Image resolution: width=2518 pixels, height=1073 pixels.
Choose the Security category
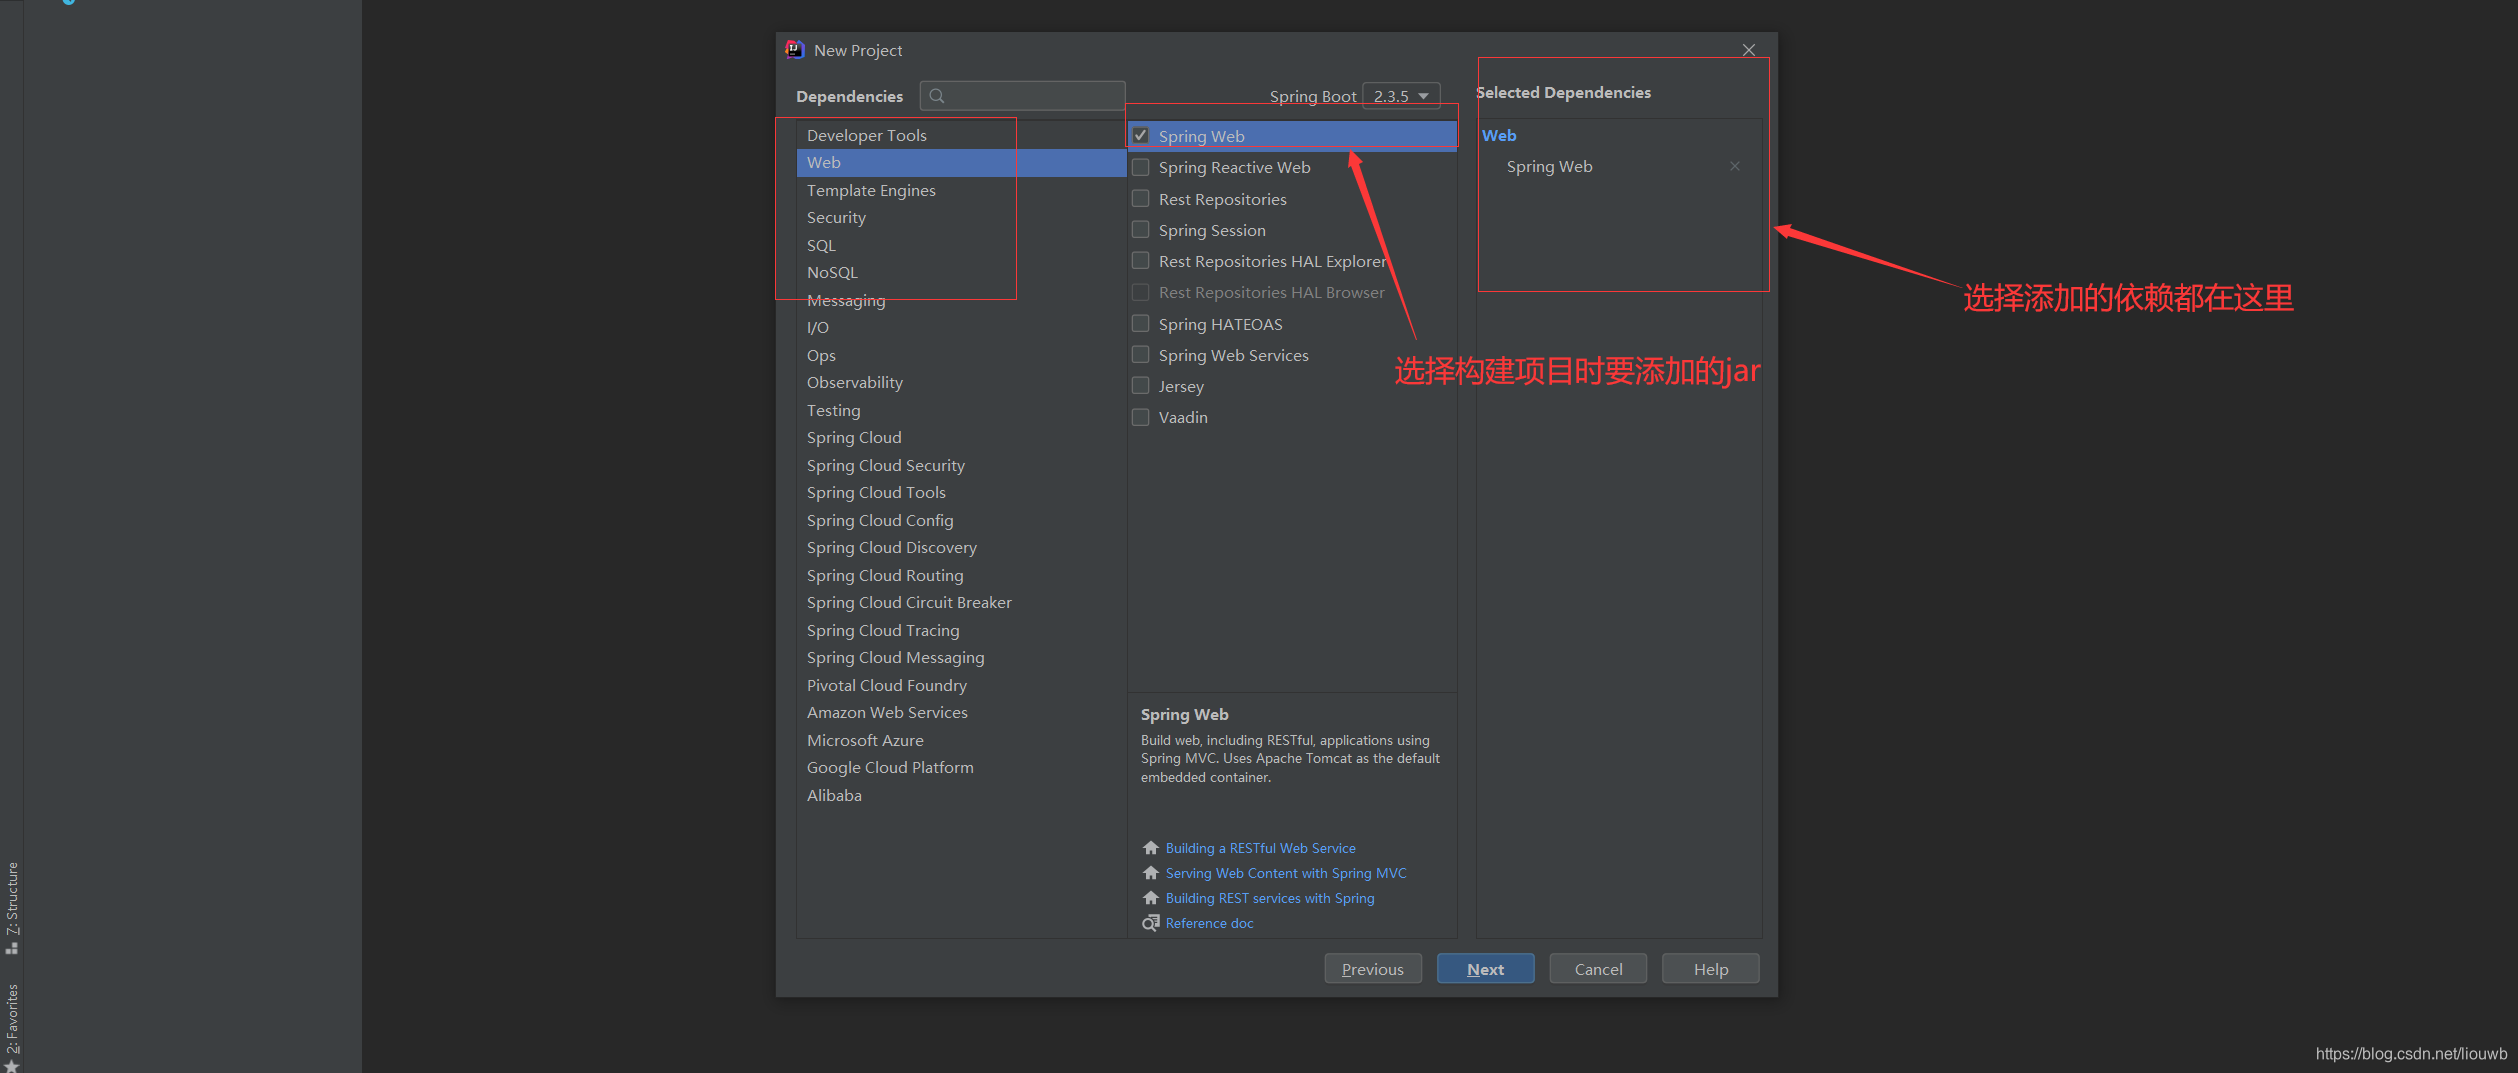[x=961, y=218]
